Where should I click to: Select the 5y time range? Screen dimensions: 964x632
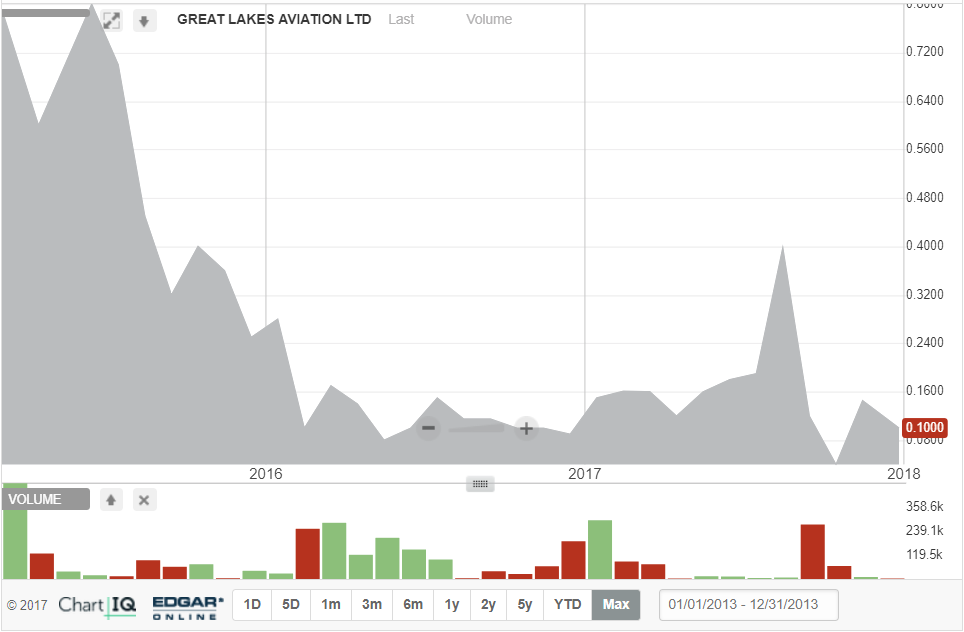525,605
